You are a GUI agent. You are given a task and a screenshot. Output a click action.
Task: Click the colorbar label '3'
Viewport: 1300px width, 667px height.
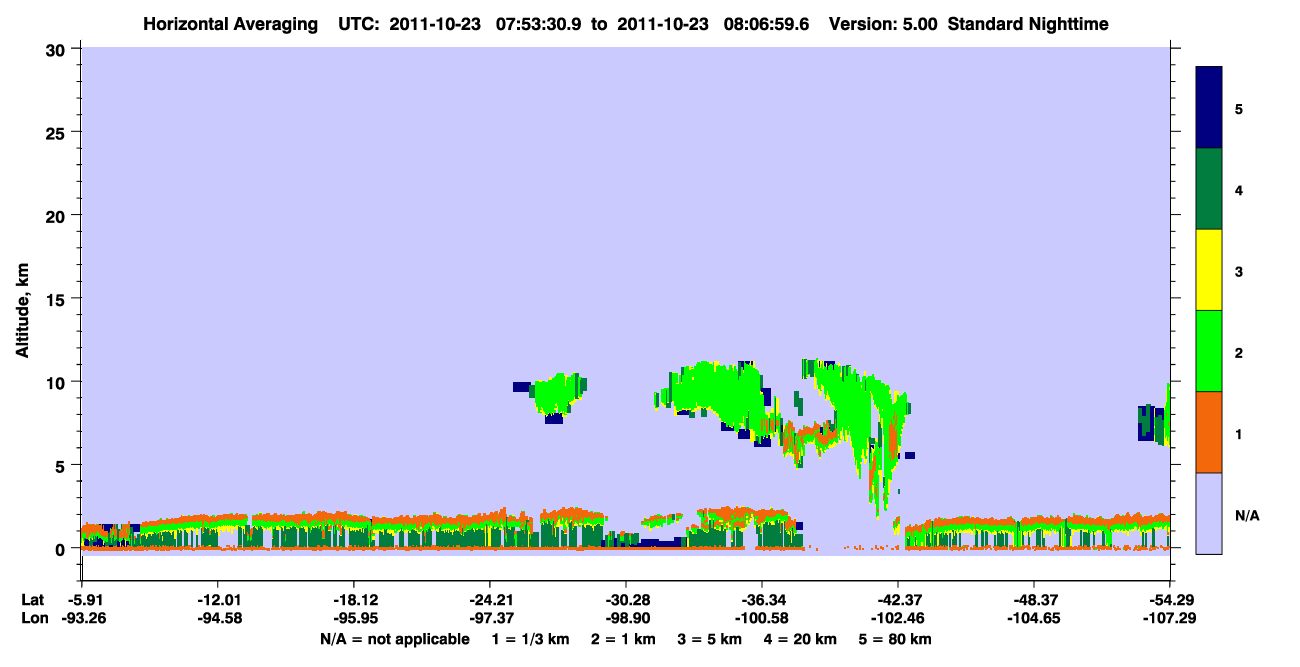(1239, 272)
